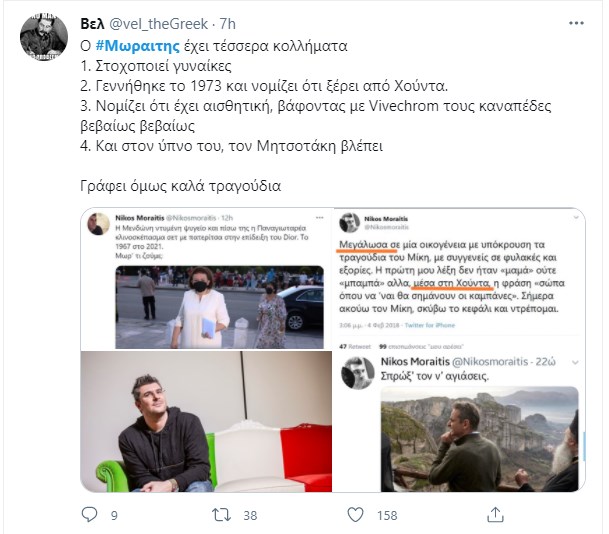Retweet using the retweet arrows icon

(x=221, y=515)
